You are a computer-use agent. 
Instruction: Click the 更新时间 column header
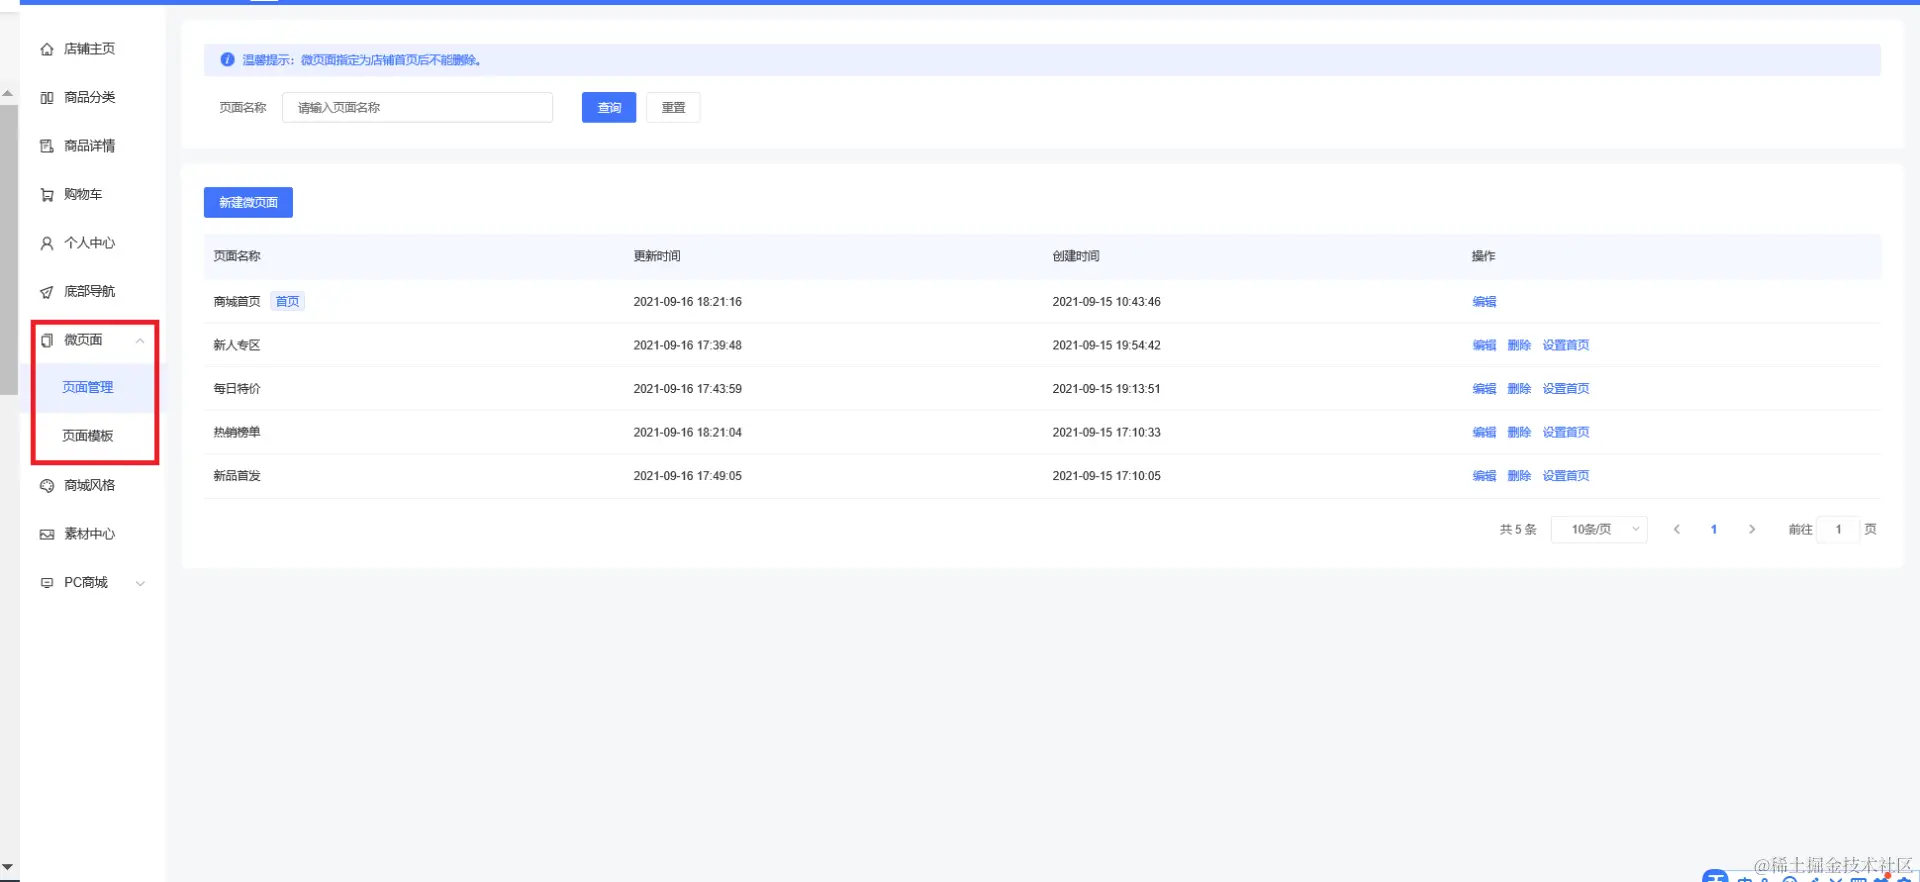tap(657, 257)
